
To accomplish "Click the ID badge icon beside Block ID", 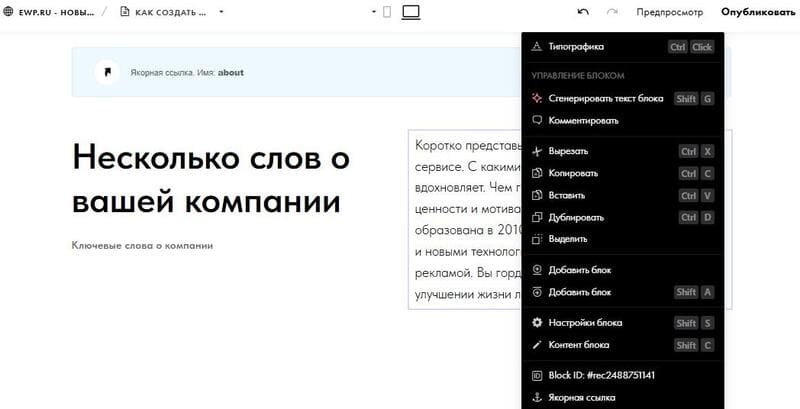I will (537, 376).
